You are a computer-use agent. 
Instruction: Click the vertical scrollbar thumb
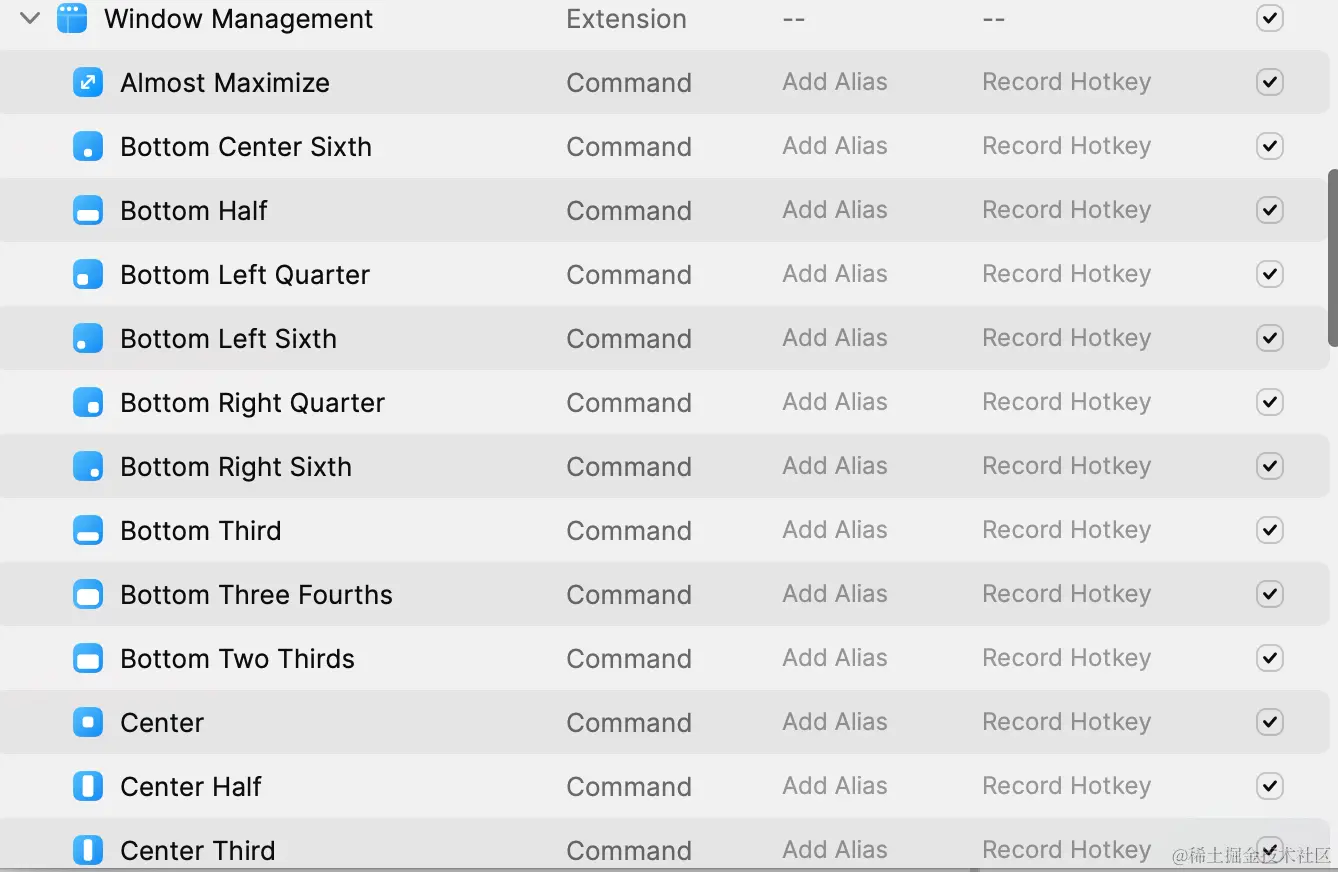(x=1332, y=258)
